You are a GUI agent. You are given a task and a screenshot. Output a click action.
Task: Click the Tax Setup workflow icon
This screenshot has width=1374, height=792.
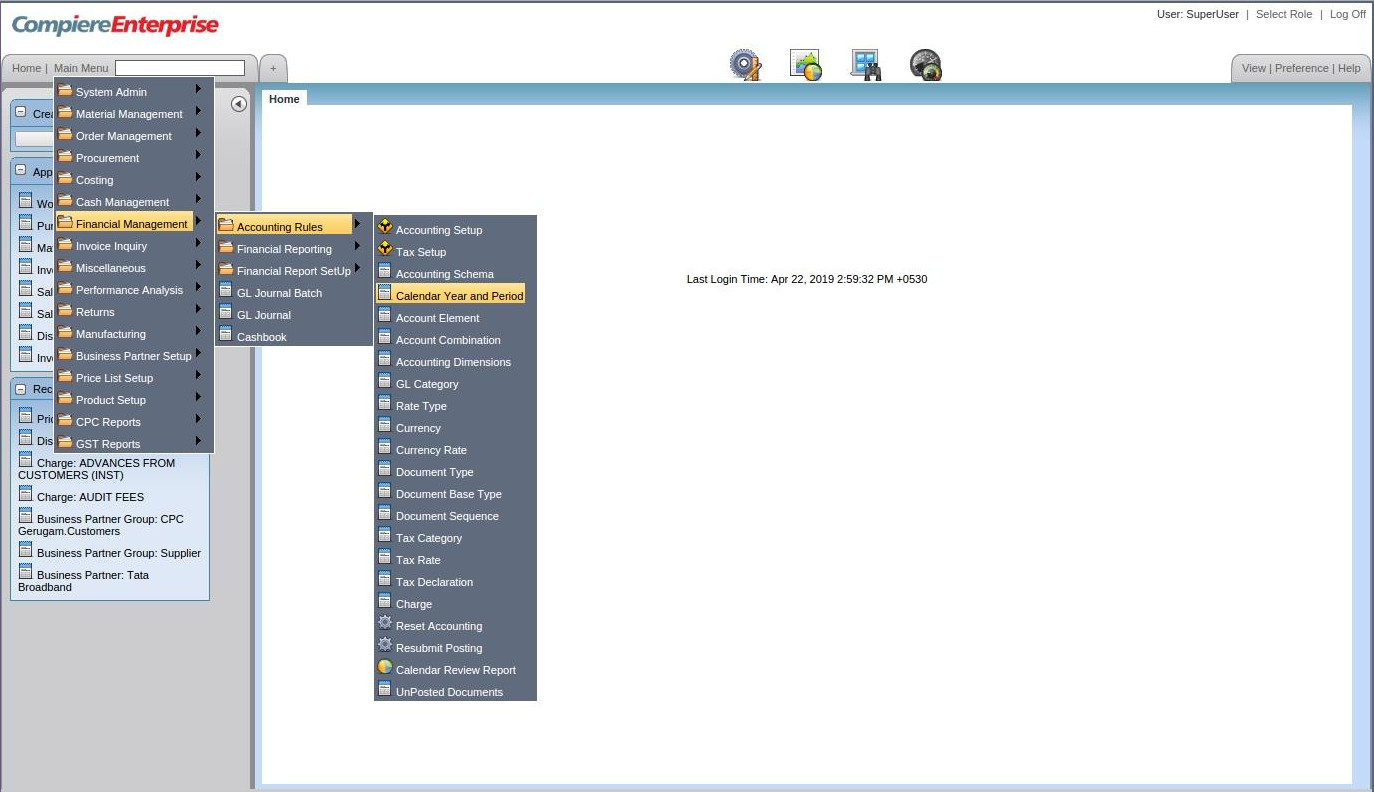385,250
